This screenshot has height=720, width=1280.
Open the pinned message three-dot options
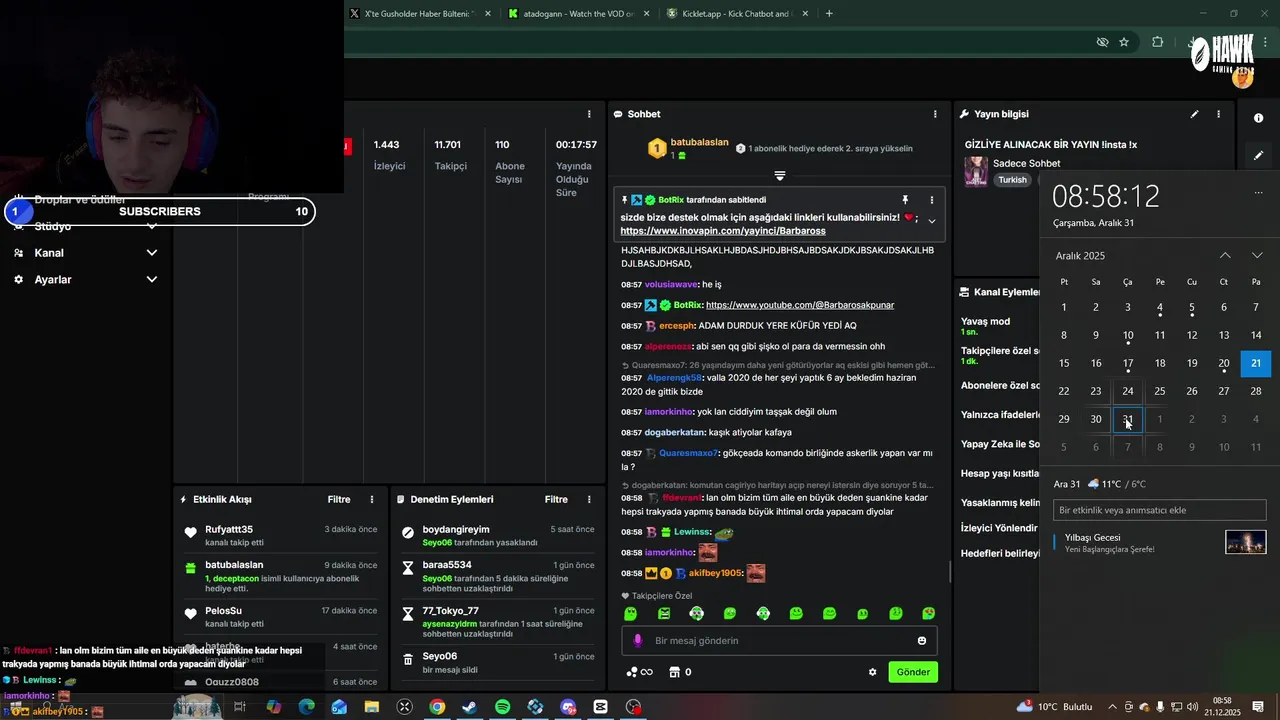coord(931,200)
